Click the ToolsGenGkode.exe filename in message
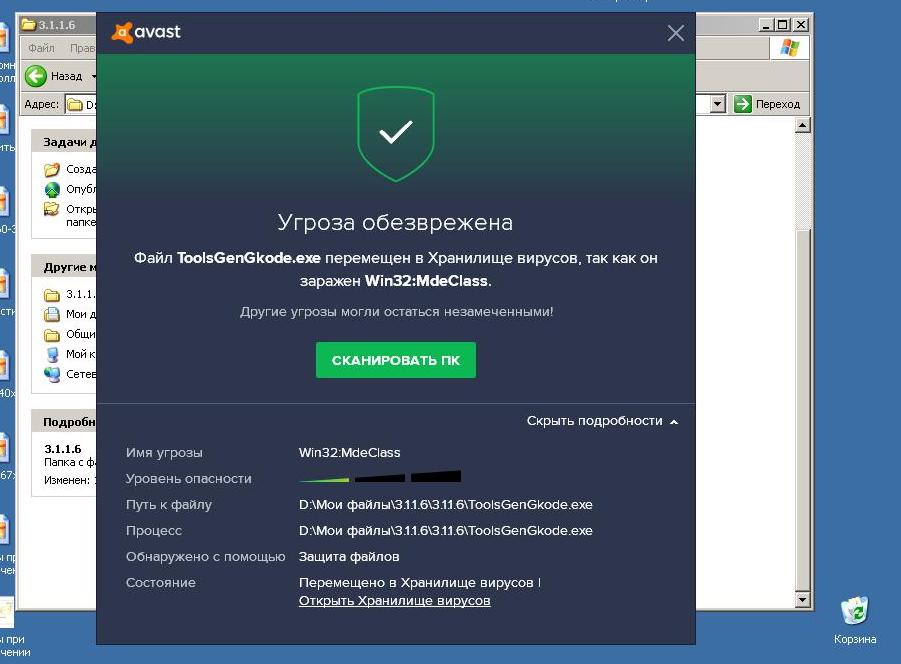This screenshot has width=901, height=664. point(248,258)
